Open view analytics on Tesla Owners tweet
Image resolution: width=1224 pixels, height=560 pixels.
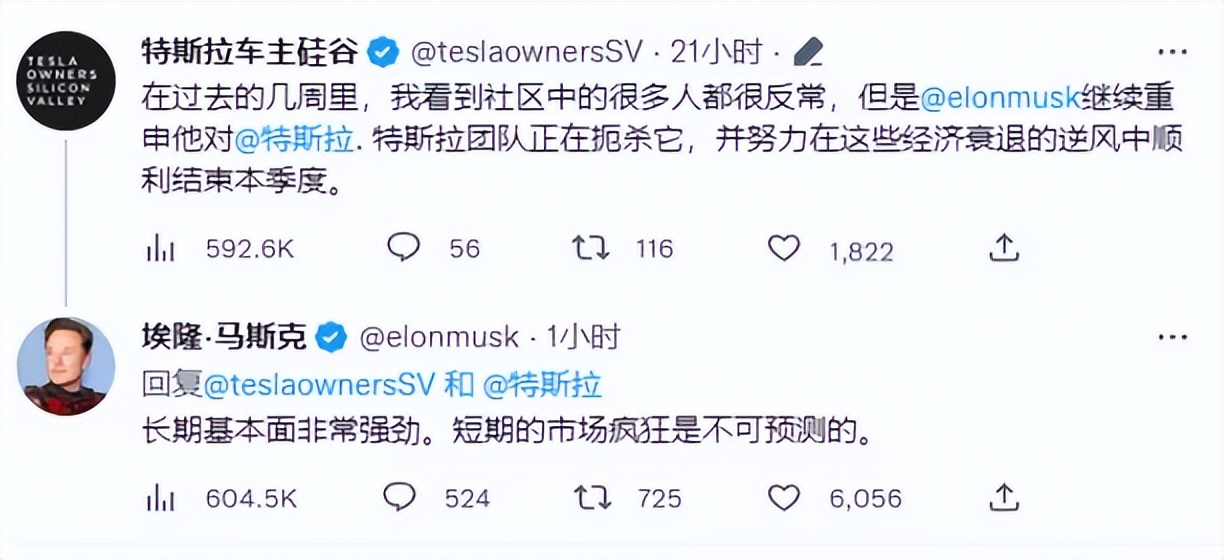pos(160,249)
